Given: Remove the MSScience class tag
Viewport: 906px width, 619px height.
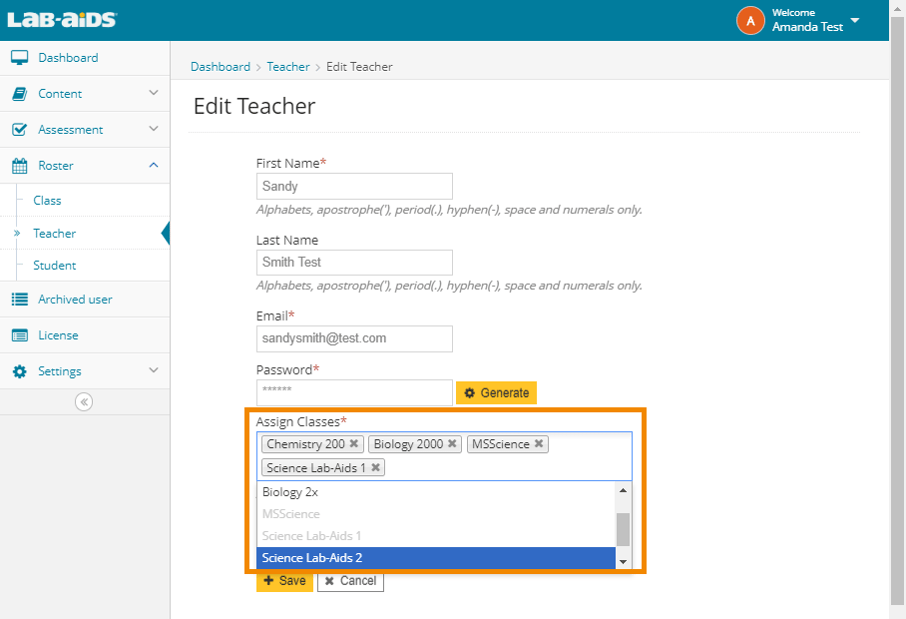Looking at the screenshot, I should coord(538,443).
